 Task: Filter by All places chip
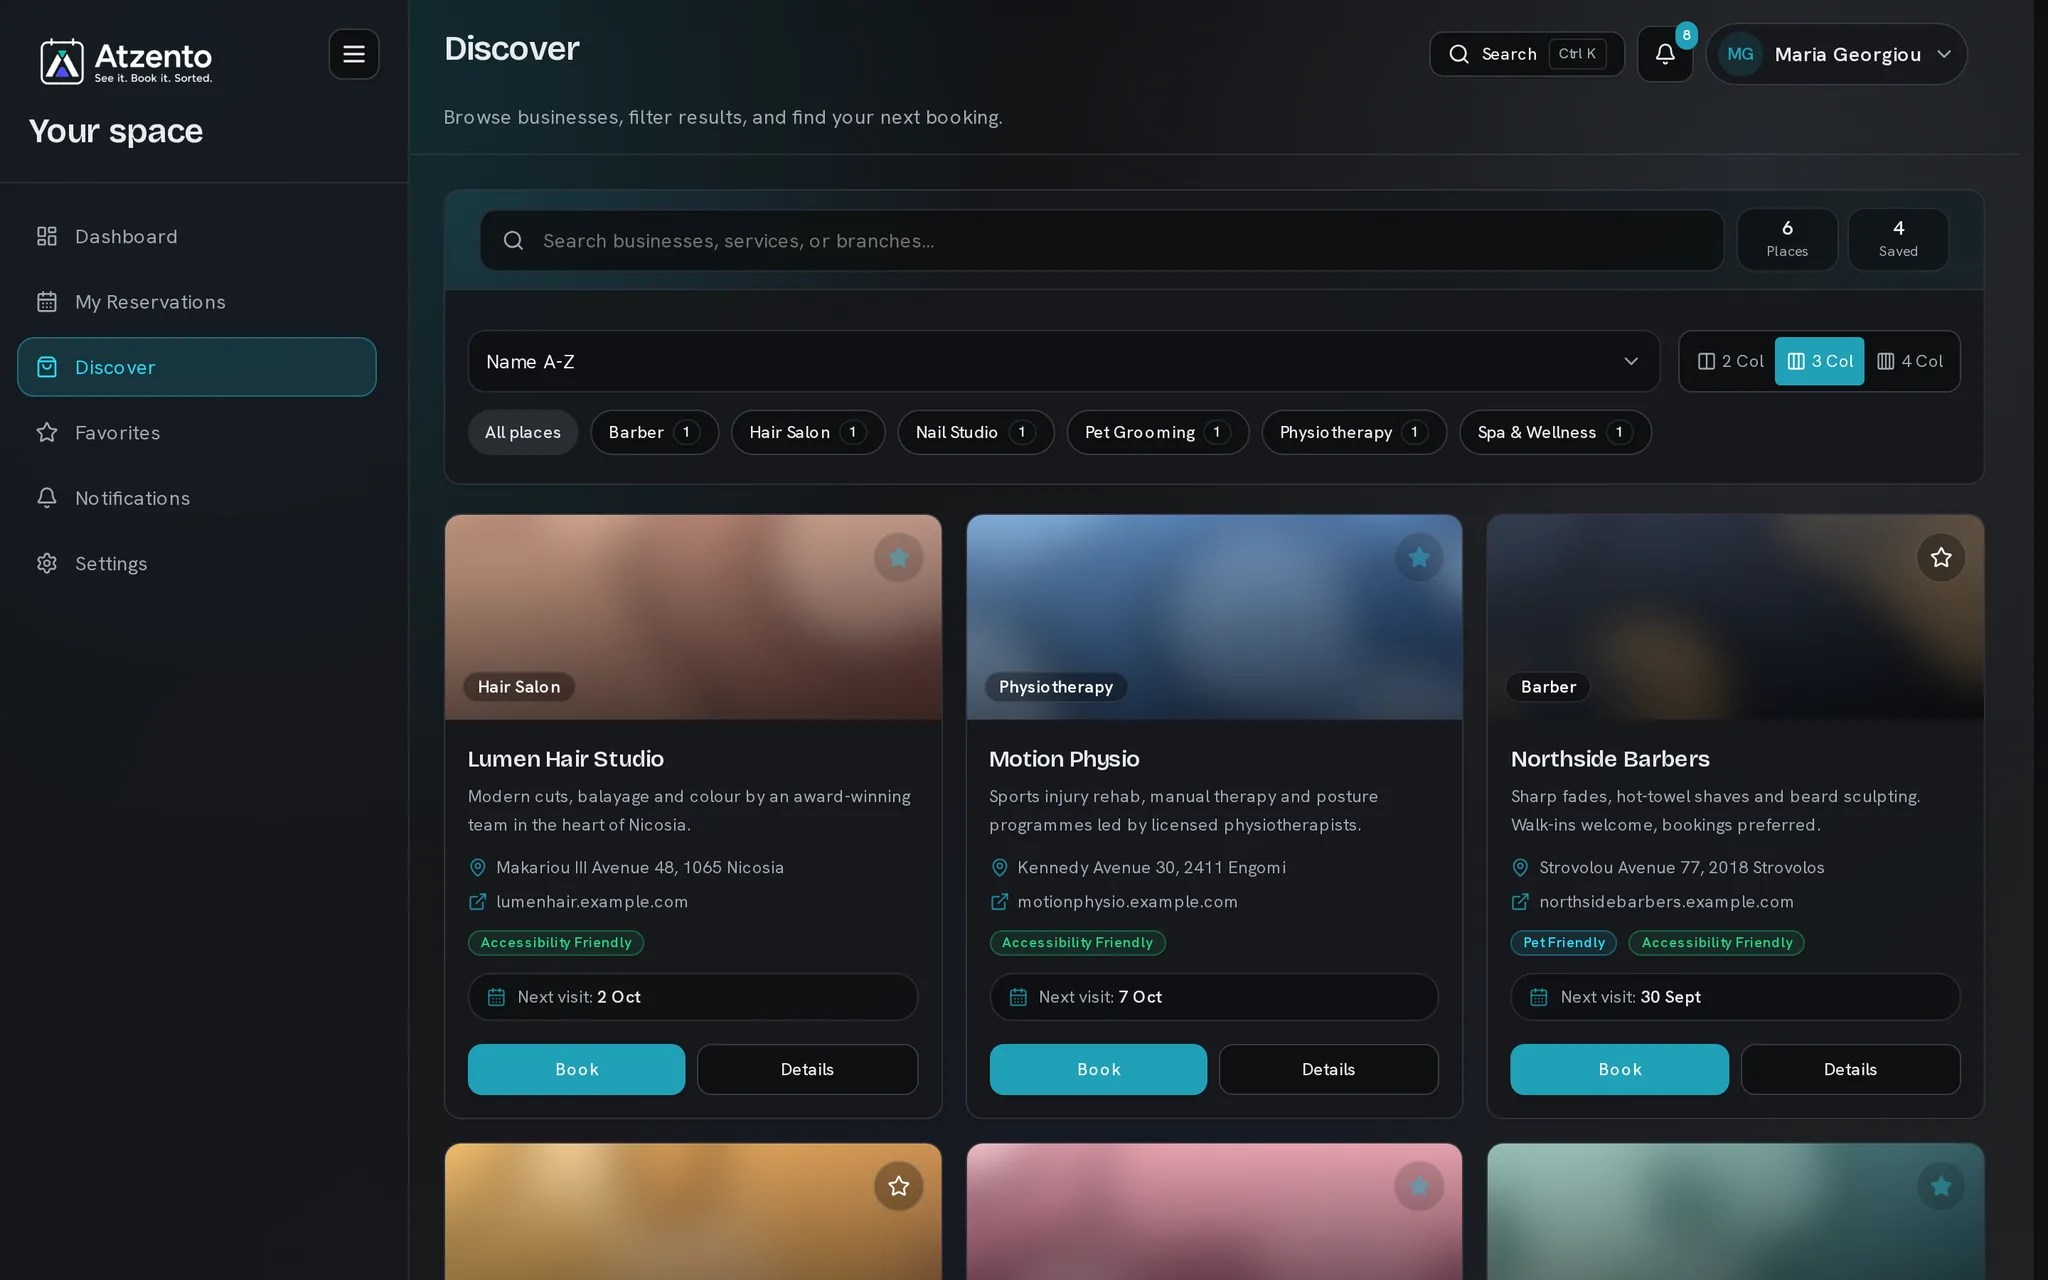coord(523,433)
